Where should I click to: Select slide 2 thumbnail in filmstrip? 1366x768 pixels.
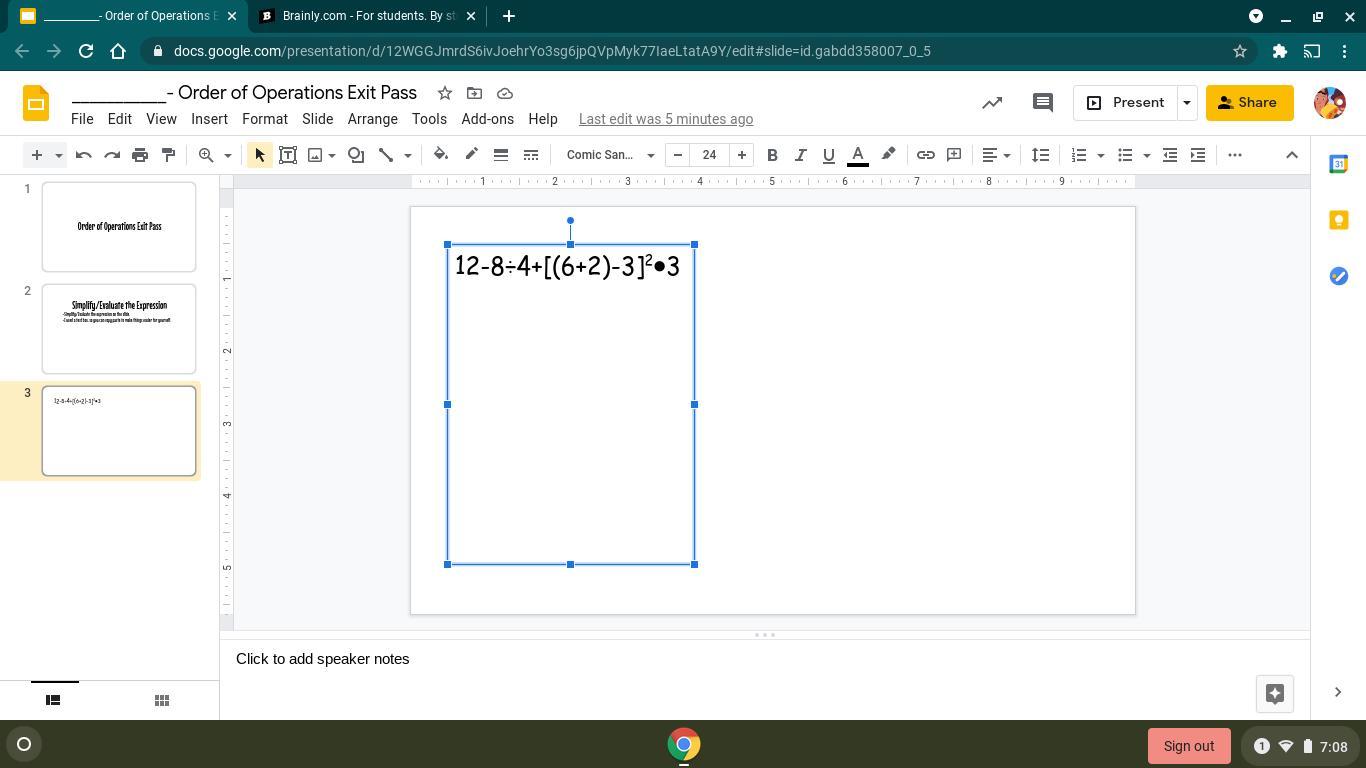pyautogui.click(x=119, y=329)
